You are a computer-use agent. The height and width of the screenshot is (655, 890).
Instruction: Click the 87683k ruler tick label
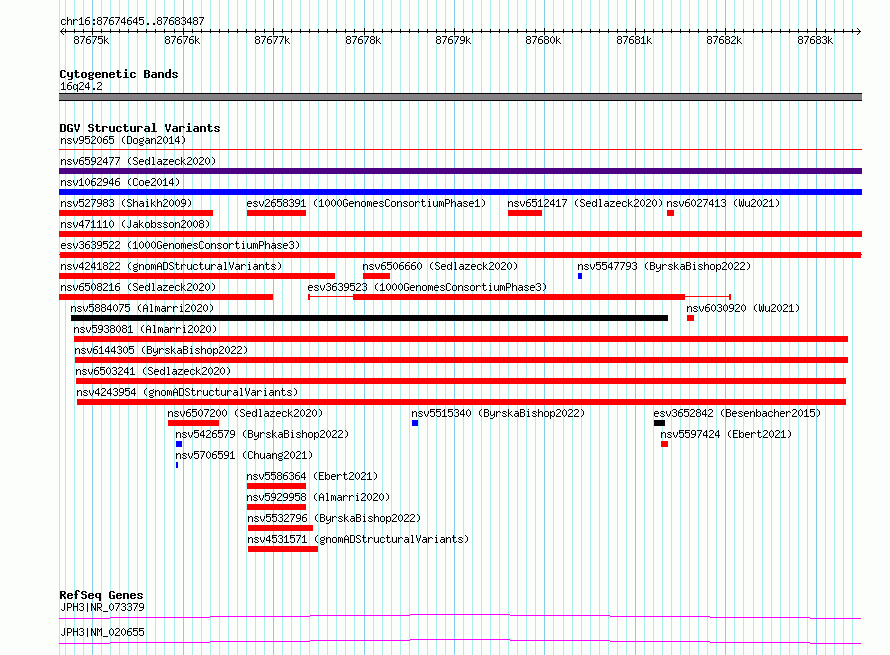[815, 40]
